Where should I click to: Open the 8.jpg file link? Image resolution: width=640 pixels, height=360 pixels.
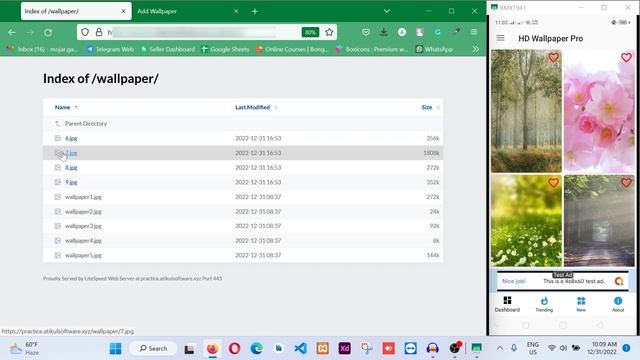click(x=71, y=168)
